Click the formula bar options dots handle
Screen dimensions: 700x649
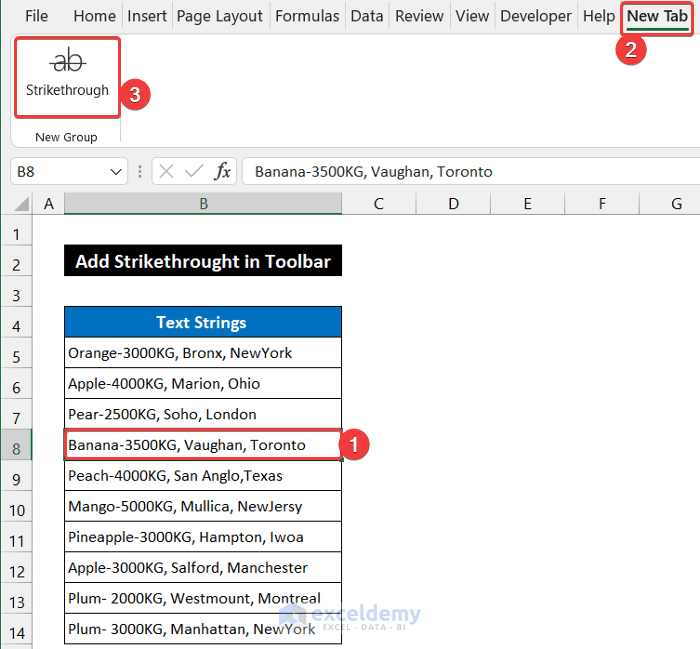140,171
